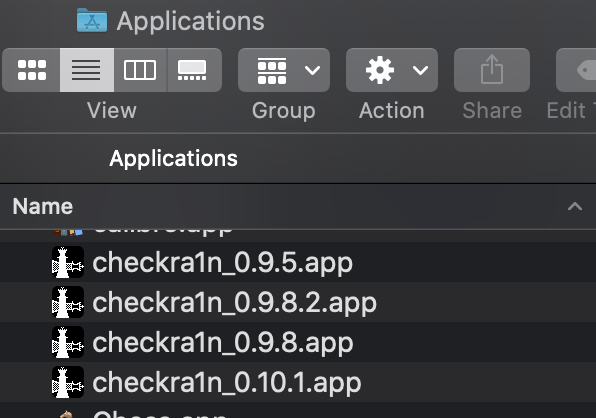Click the checkra1n_0.10.1.app chess icon
The image size is (596, 418).
(x=68, y=382)
